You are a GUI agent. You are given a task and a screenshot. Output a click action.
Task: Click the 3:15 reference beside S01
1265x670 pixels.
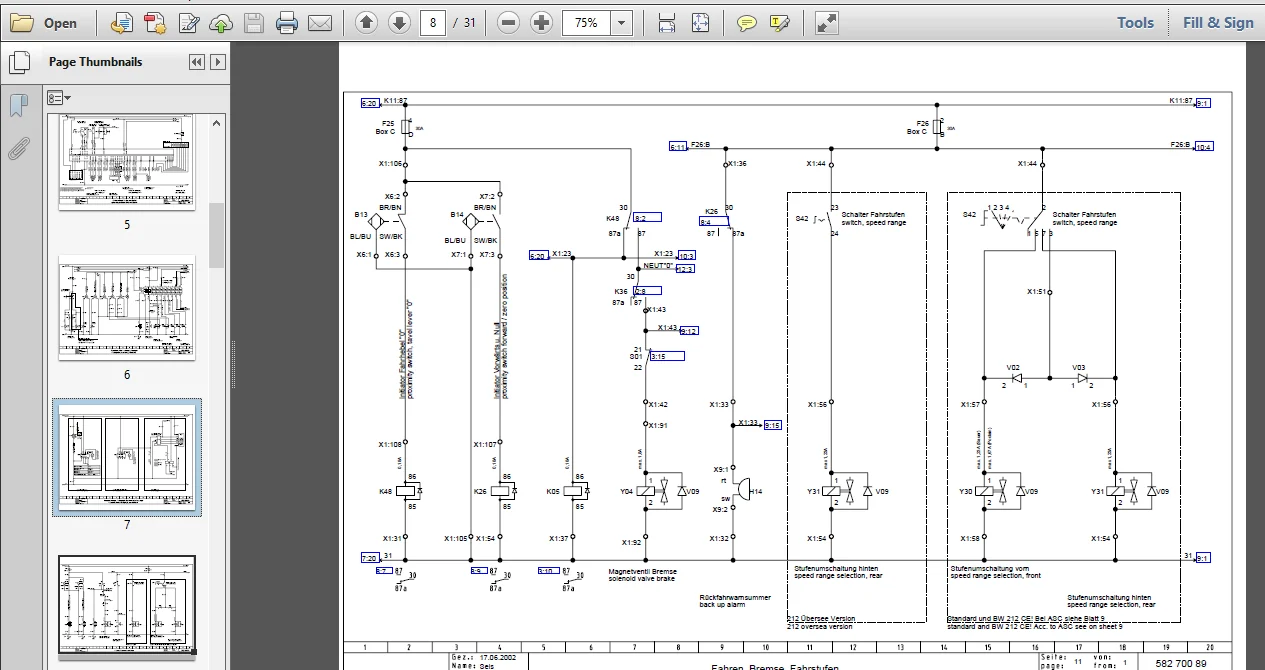667,355
